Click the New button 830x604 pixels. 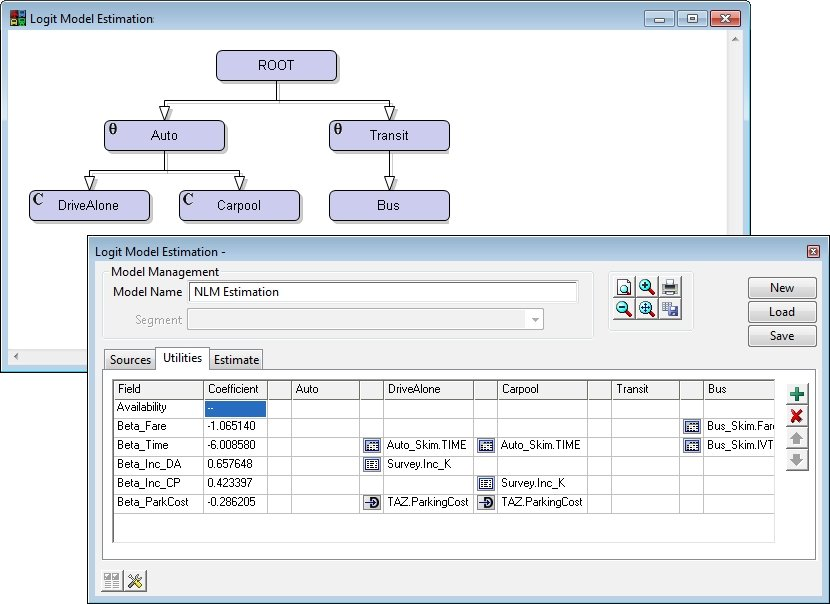[781, 288]
